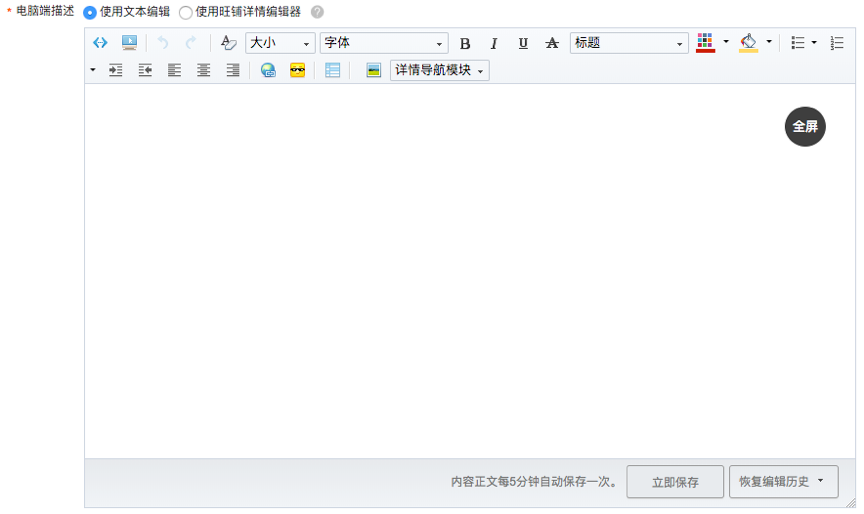Center align the text

(x=203, y=70)
